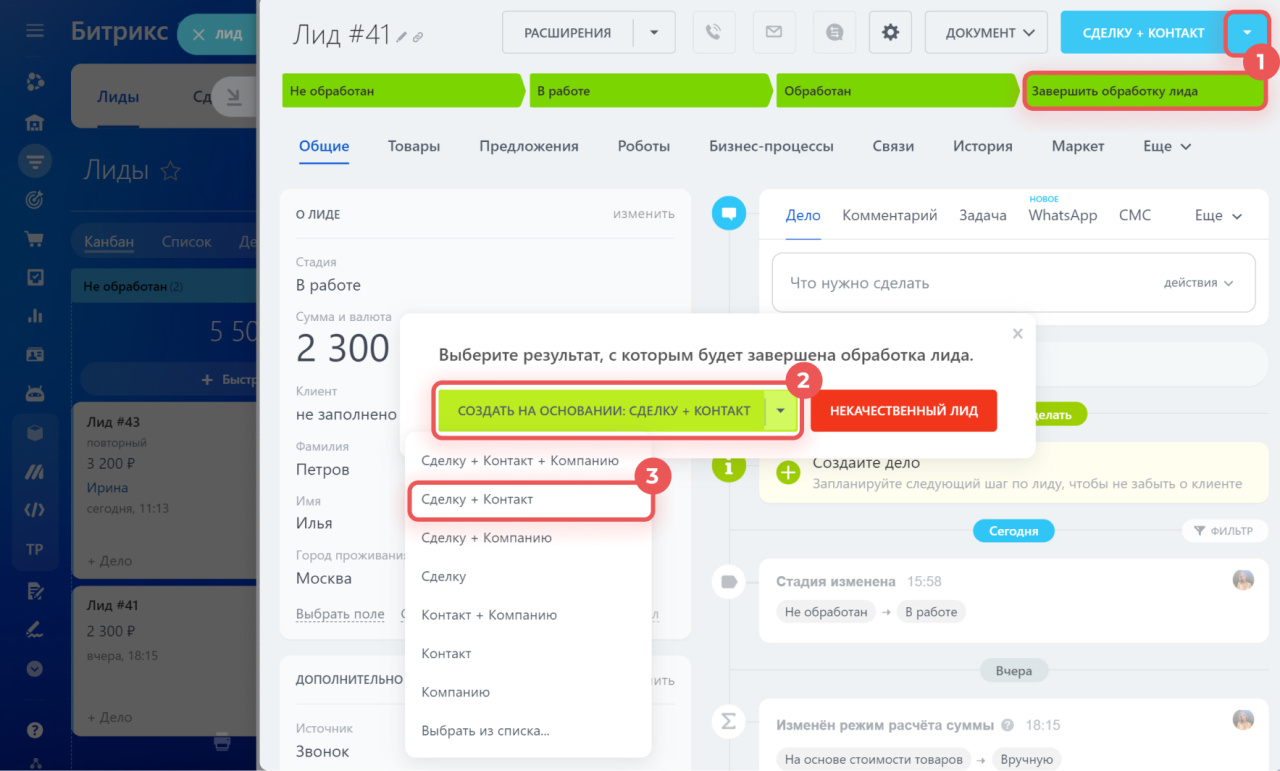The image size is (1280, 771).
Task: Choose Контакт + Компанию from the list
Action: (489, 615)
